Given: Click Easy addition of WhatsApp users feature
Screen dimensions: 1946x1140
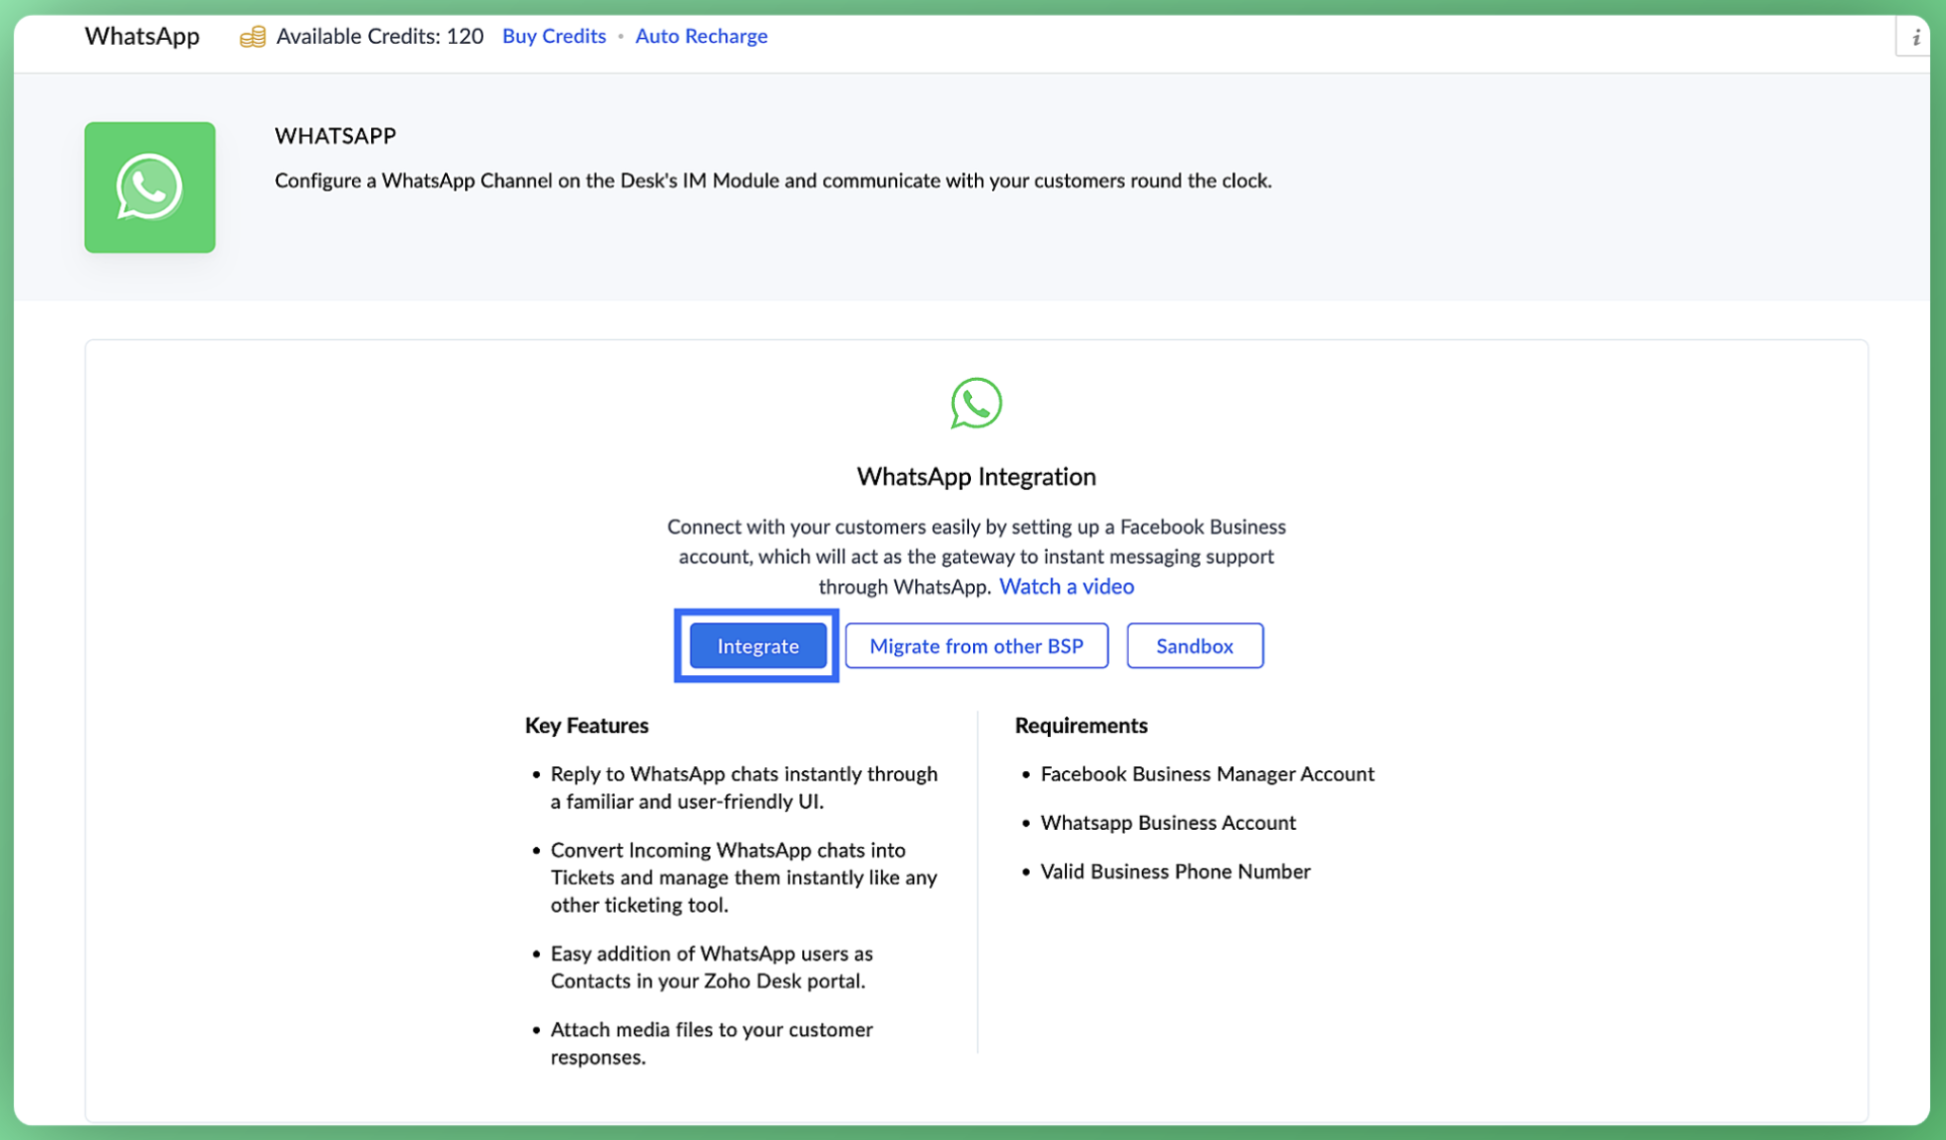Looking at the screenshot, I should click(x=711, y=967).
